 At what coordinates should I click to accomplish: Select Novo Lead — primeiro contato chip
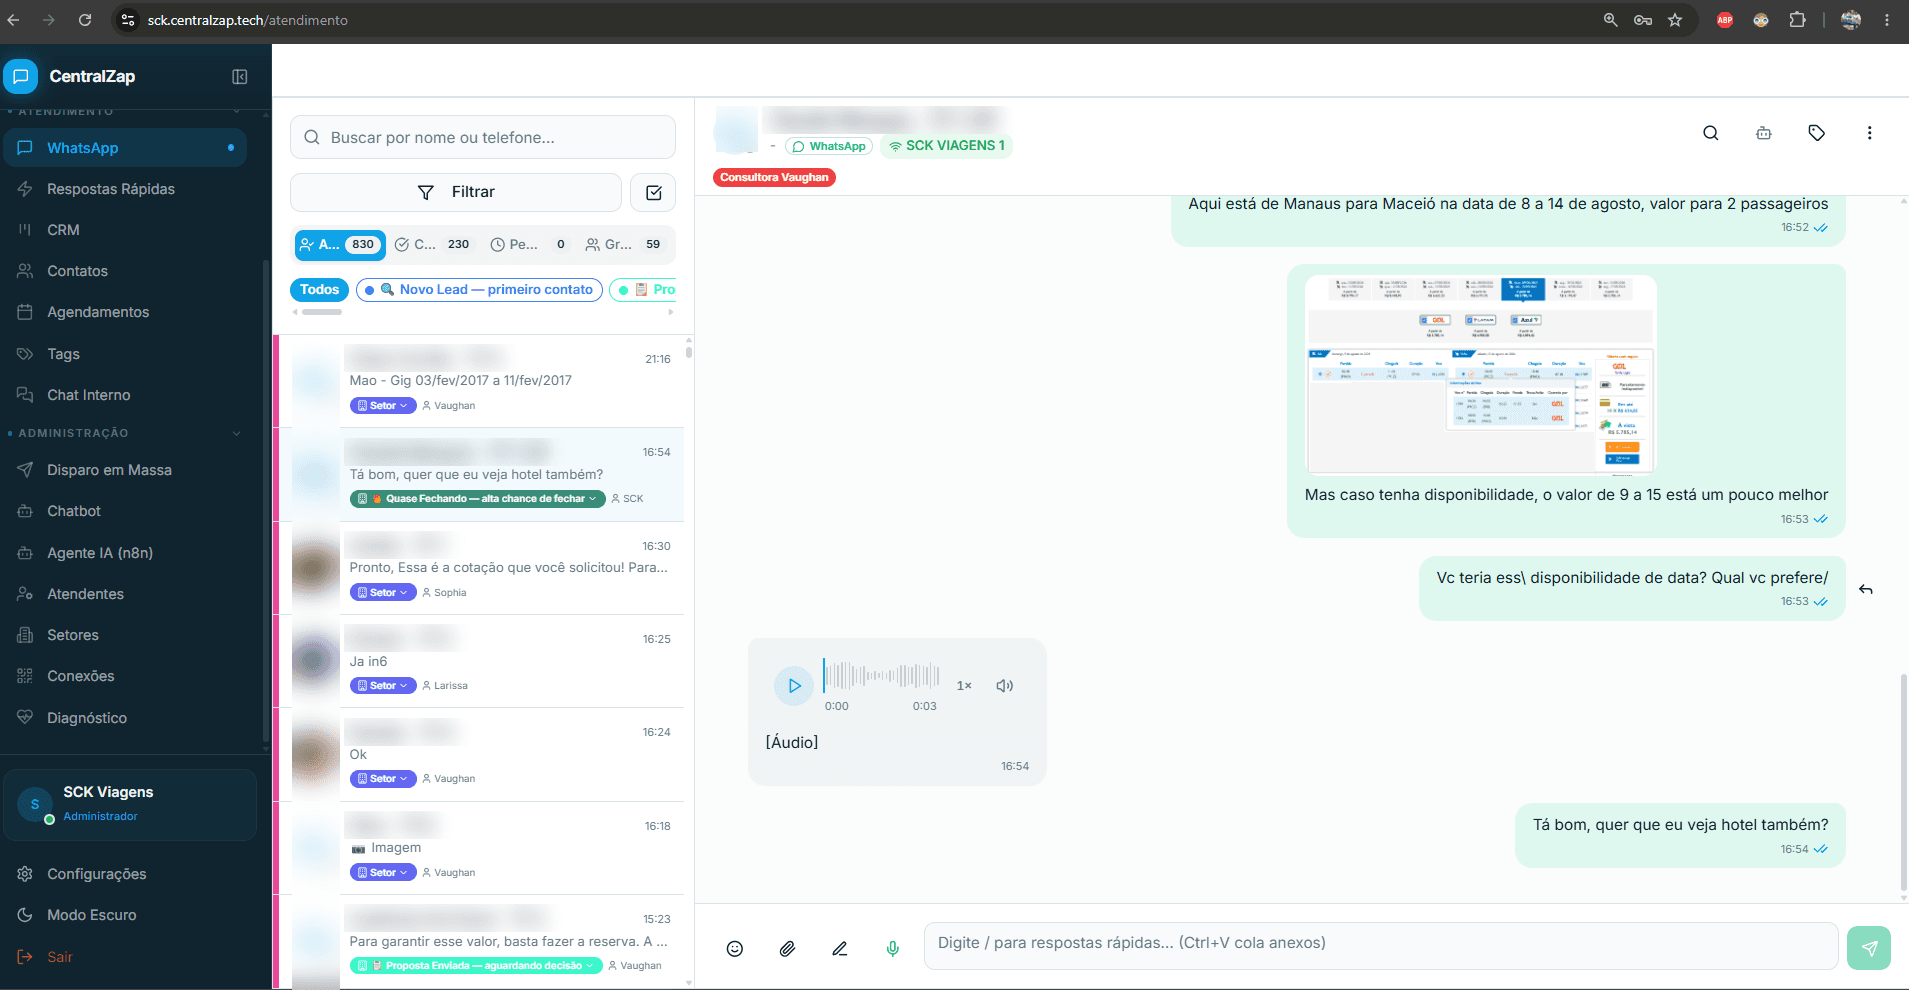480,290
